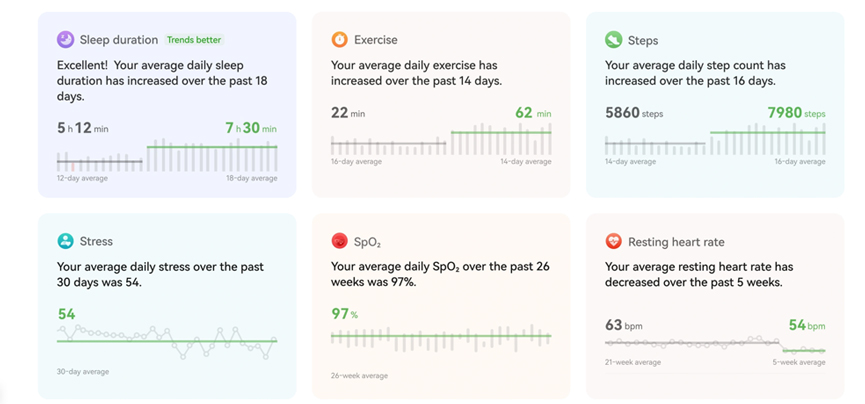Click the 'Trends better' badge
The height and width of the screenshot is (404, 865).
click(194, 40)
